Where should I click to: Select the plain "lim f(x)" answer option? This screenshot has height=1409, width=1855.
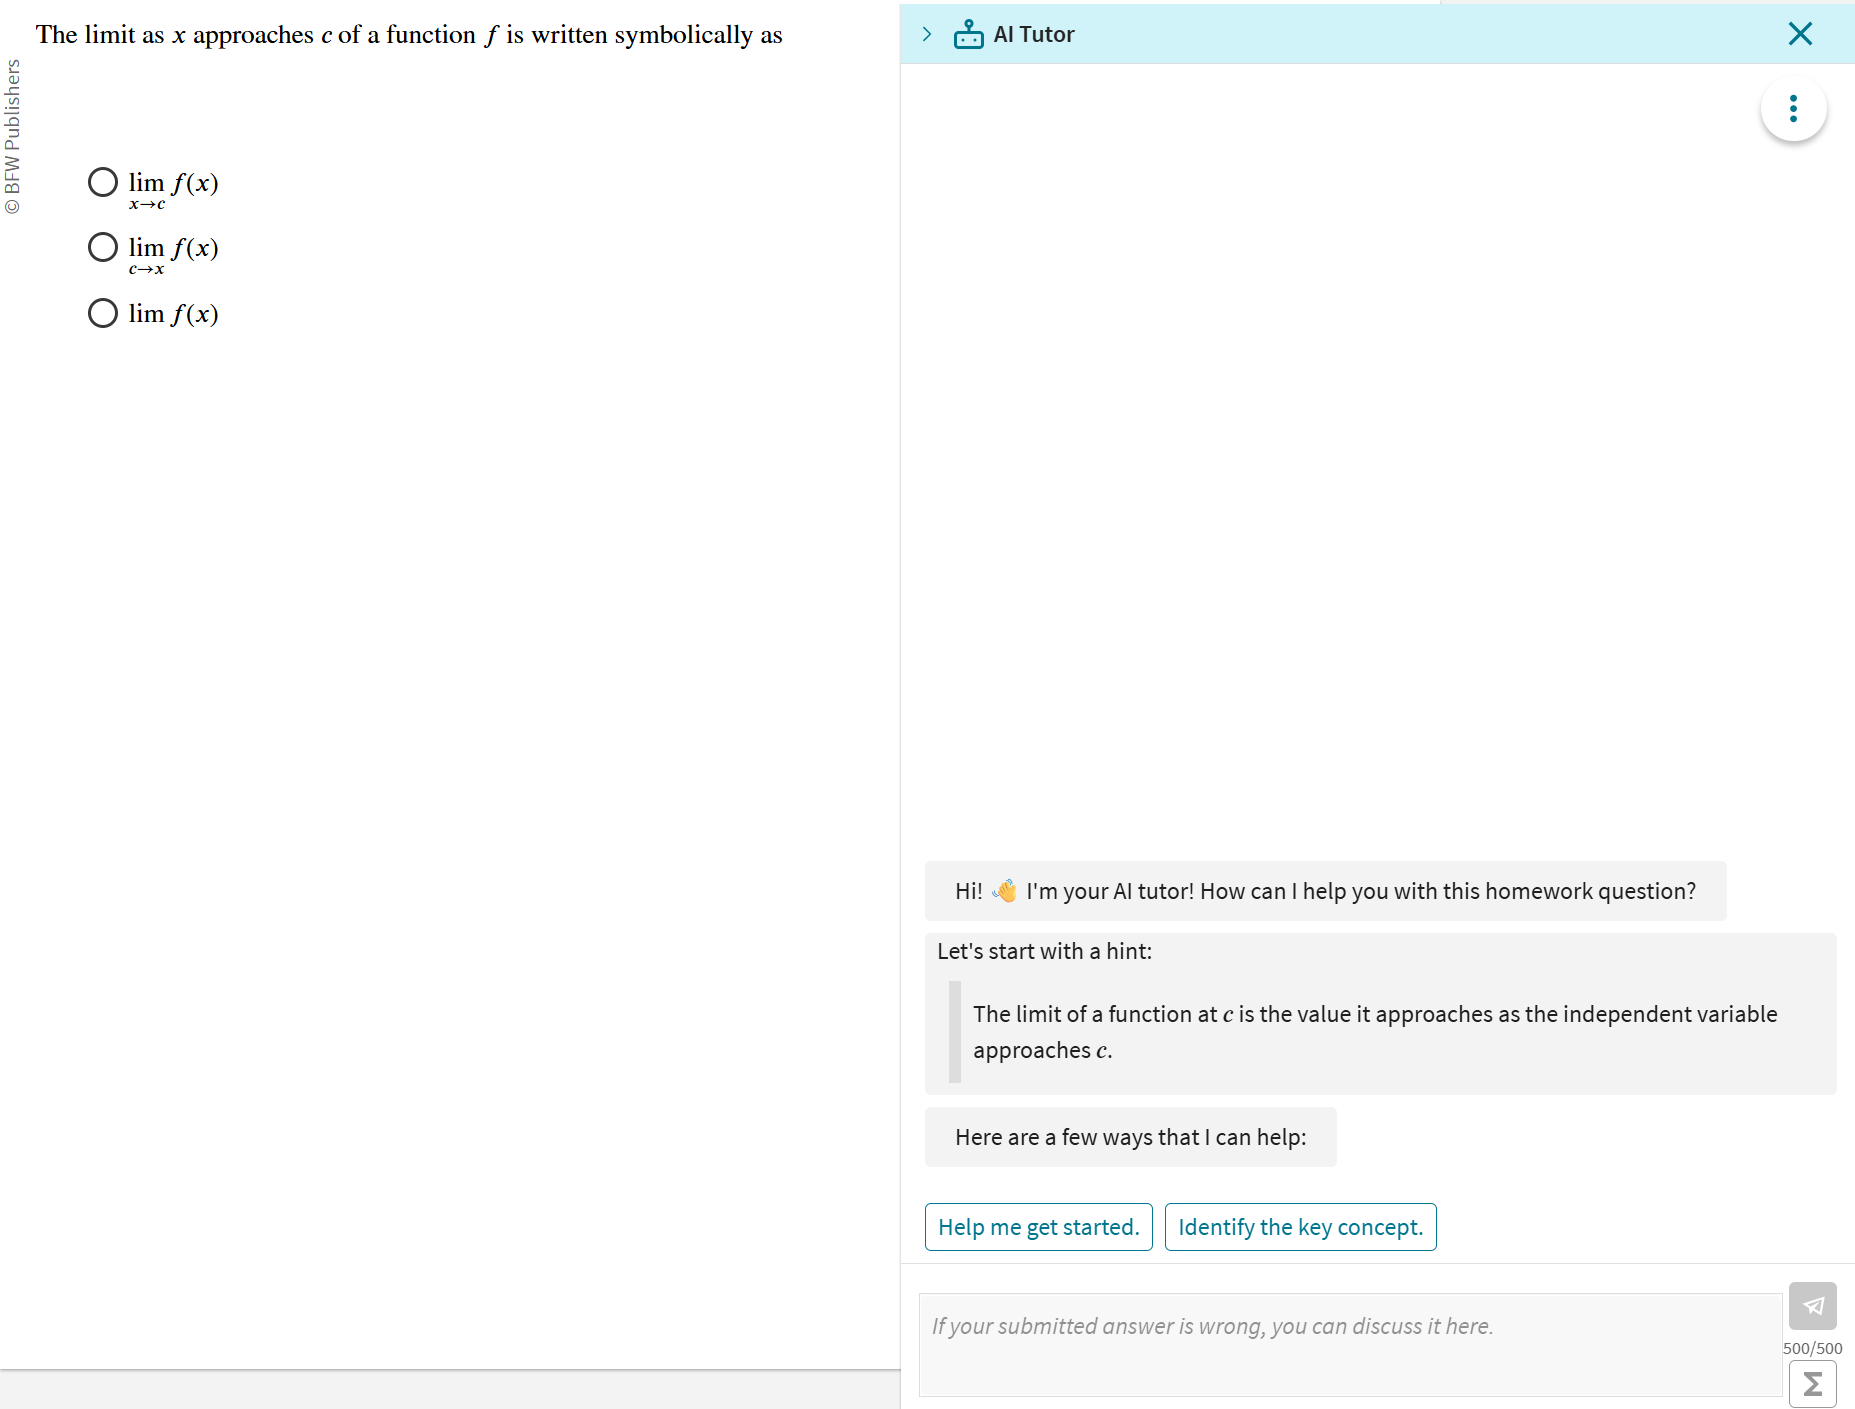click(x=102, y=312)
